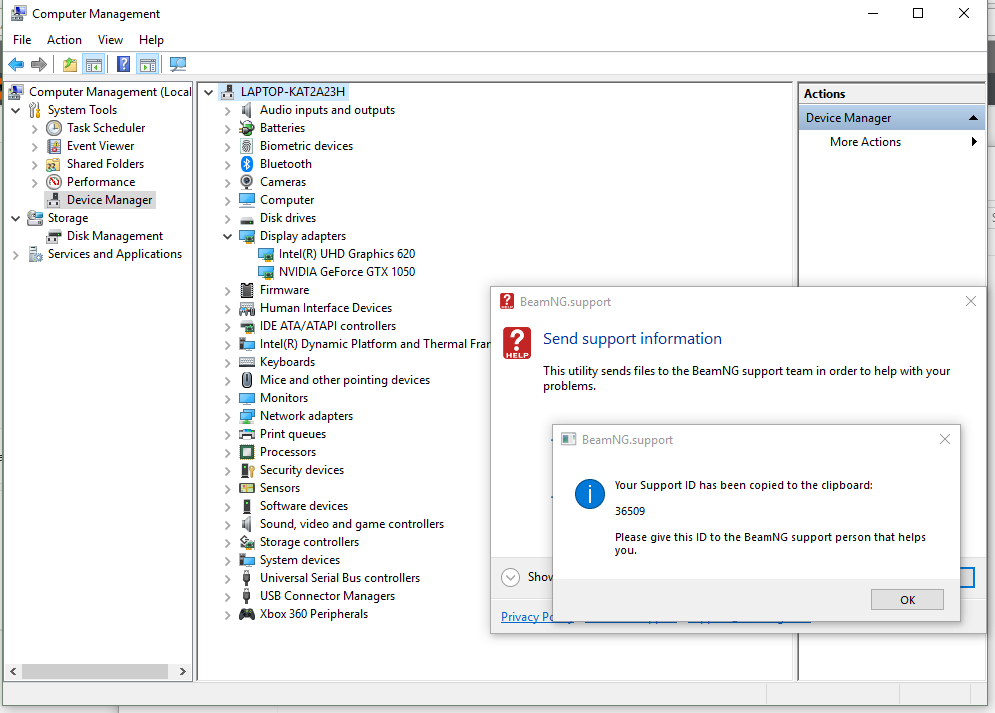
Task: Click the Performance gauge icon
Action: (54, 181)
